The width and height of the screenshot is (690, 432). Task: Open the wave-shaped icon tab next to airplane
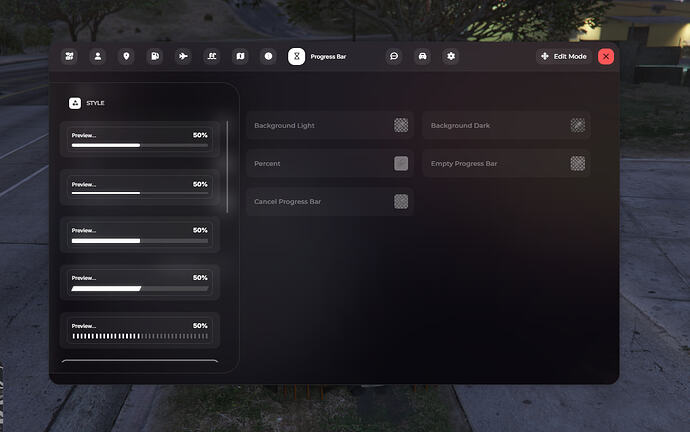point(212,56)
